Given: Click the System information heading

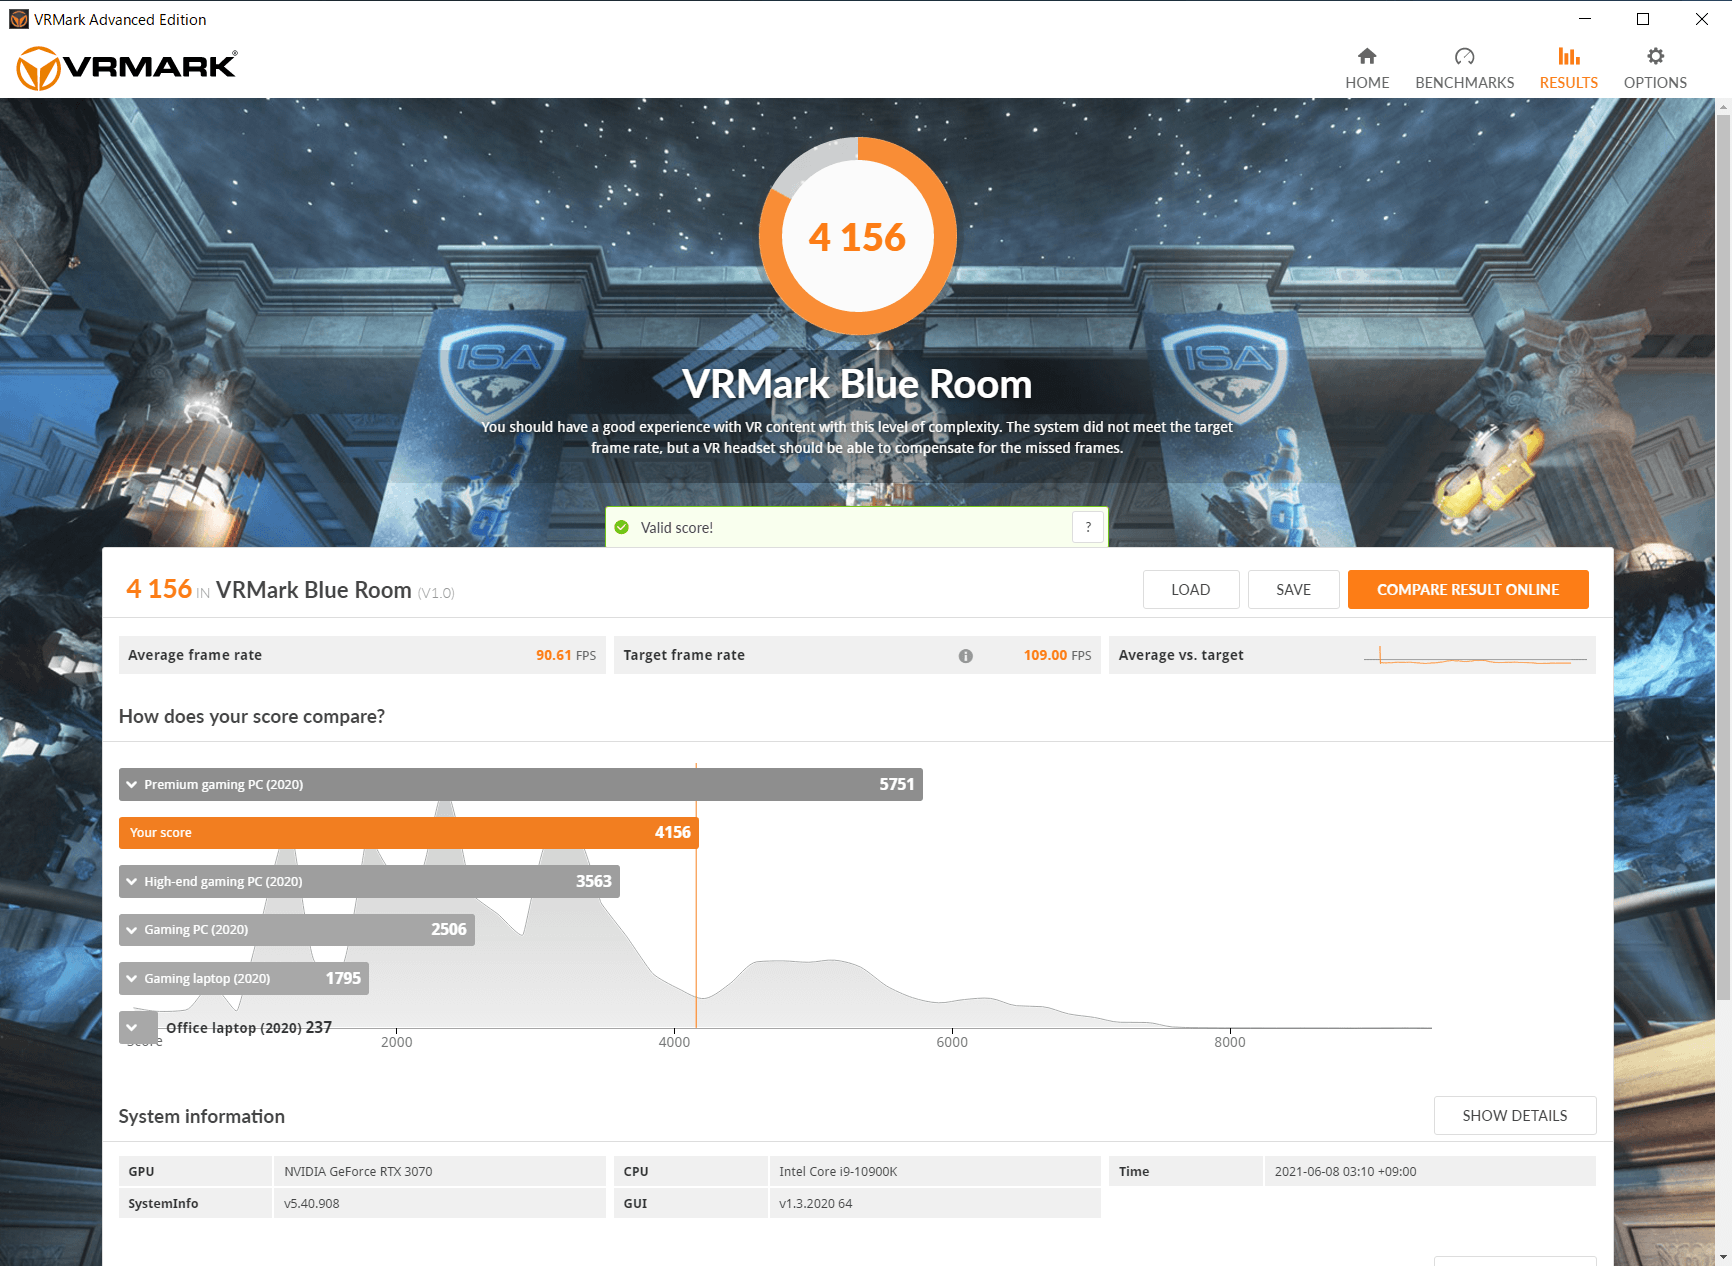Looking at the screenshot, I should tap(202, 1116).
